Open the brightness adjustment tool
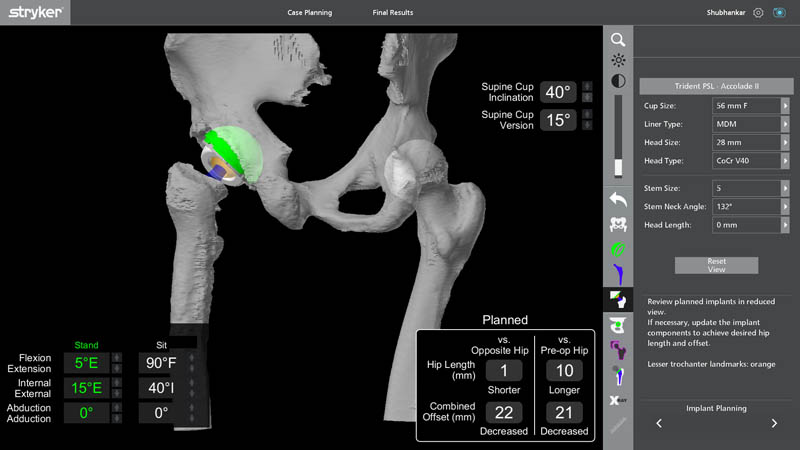The width and height of the screenshot is (800, 450). point(618,60)
